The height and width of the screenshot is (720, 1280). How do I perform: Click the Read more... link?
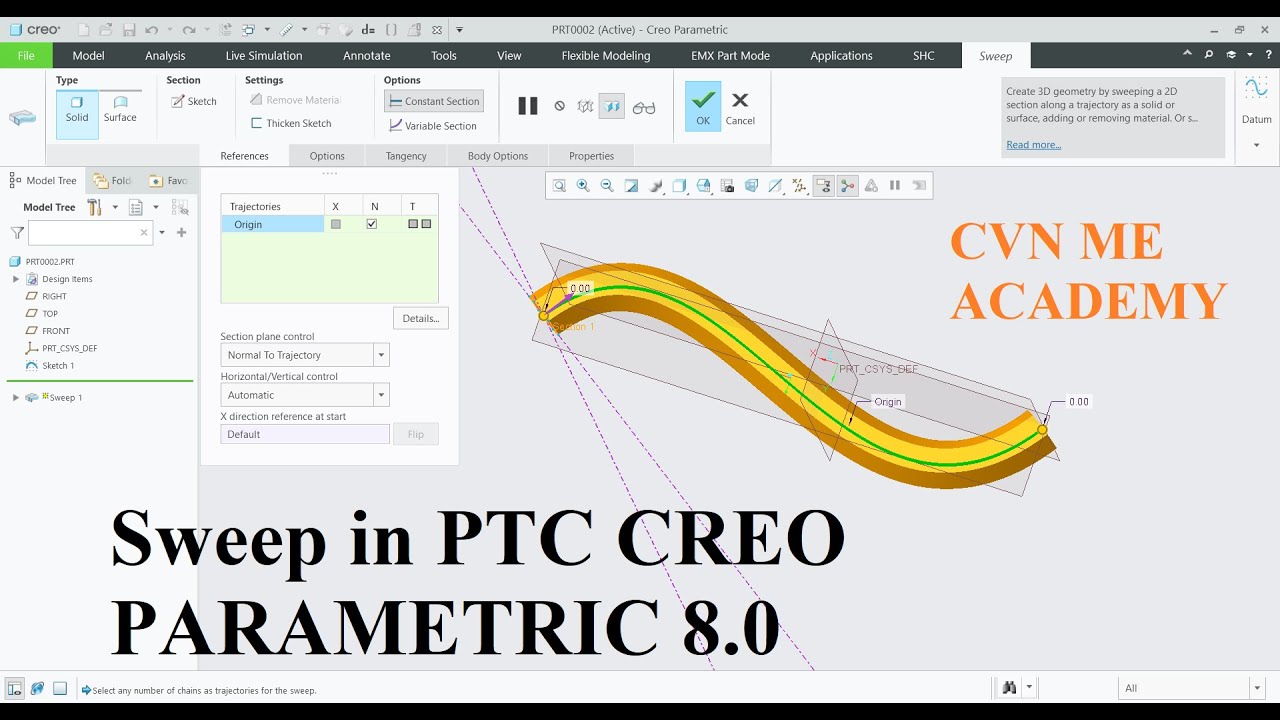[x=1033, y=145]
